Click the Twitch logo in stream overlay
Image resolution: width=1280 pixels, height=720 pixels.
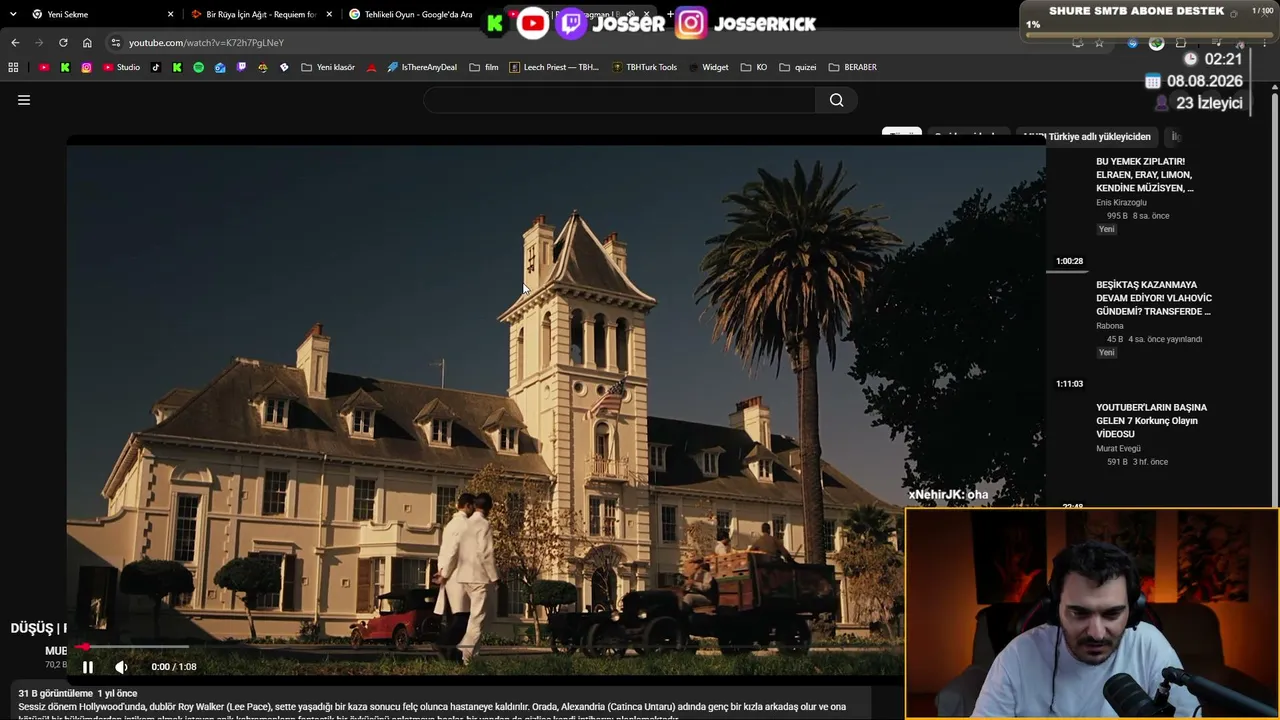tap(571, 23)
